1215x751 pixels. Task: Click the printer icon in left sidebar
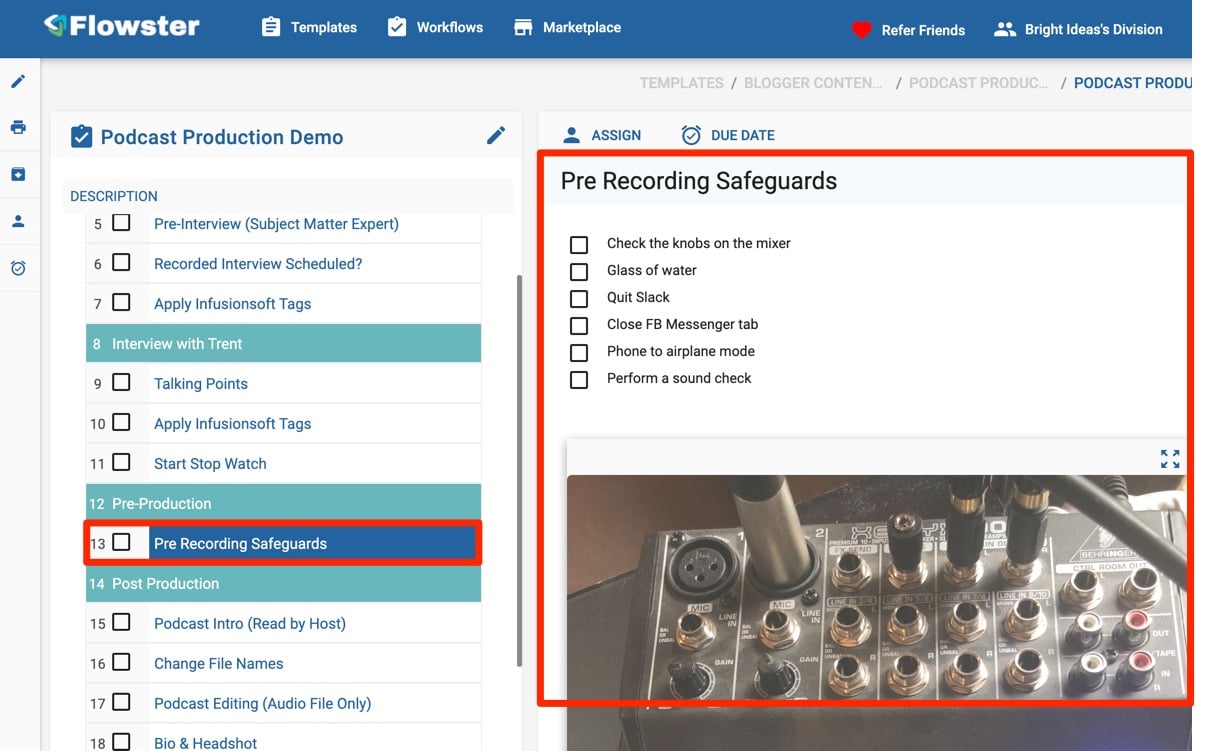(x=18, y=127)
